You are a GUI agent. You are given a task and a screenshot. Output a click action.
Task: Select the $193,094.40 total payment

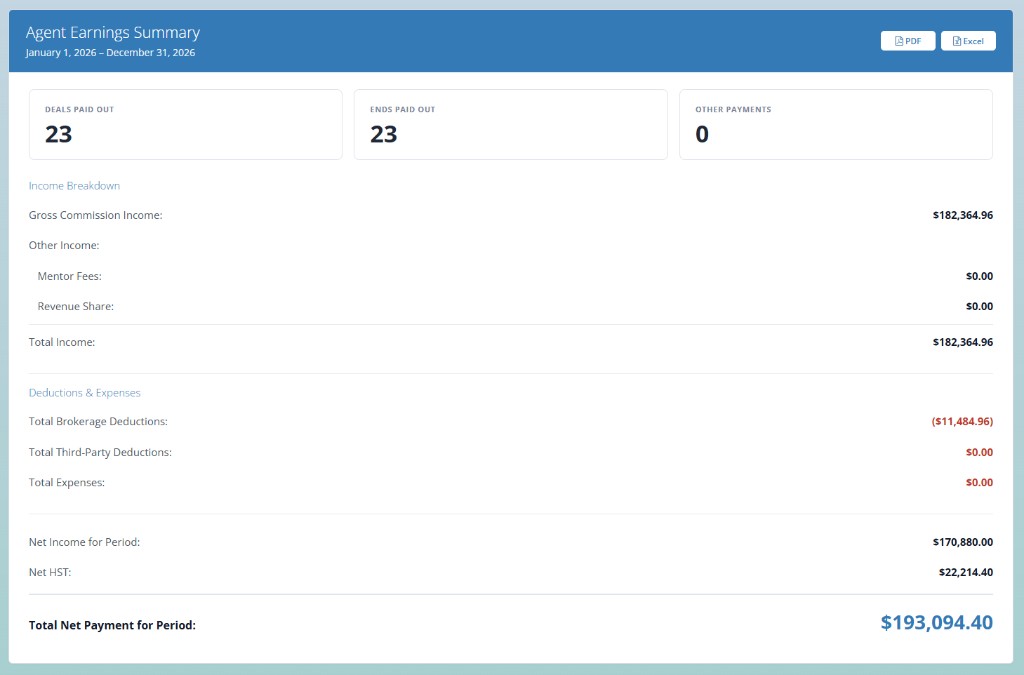936,622
